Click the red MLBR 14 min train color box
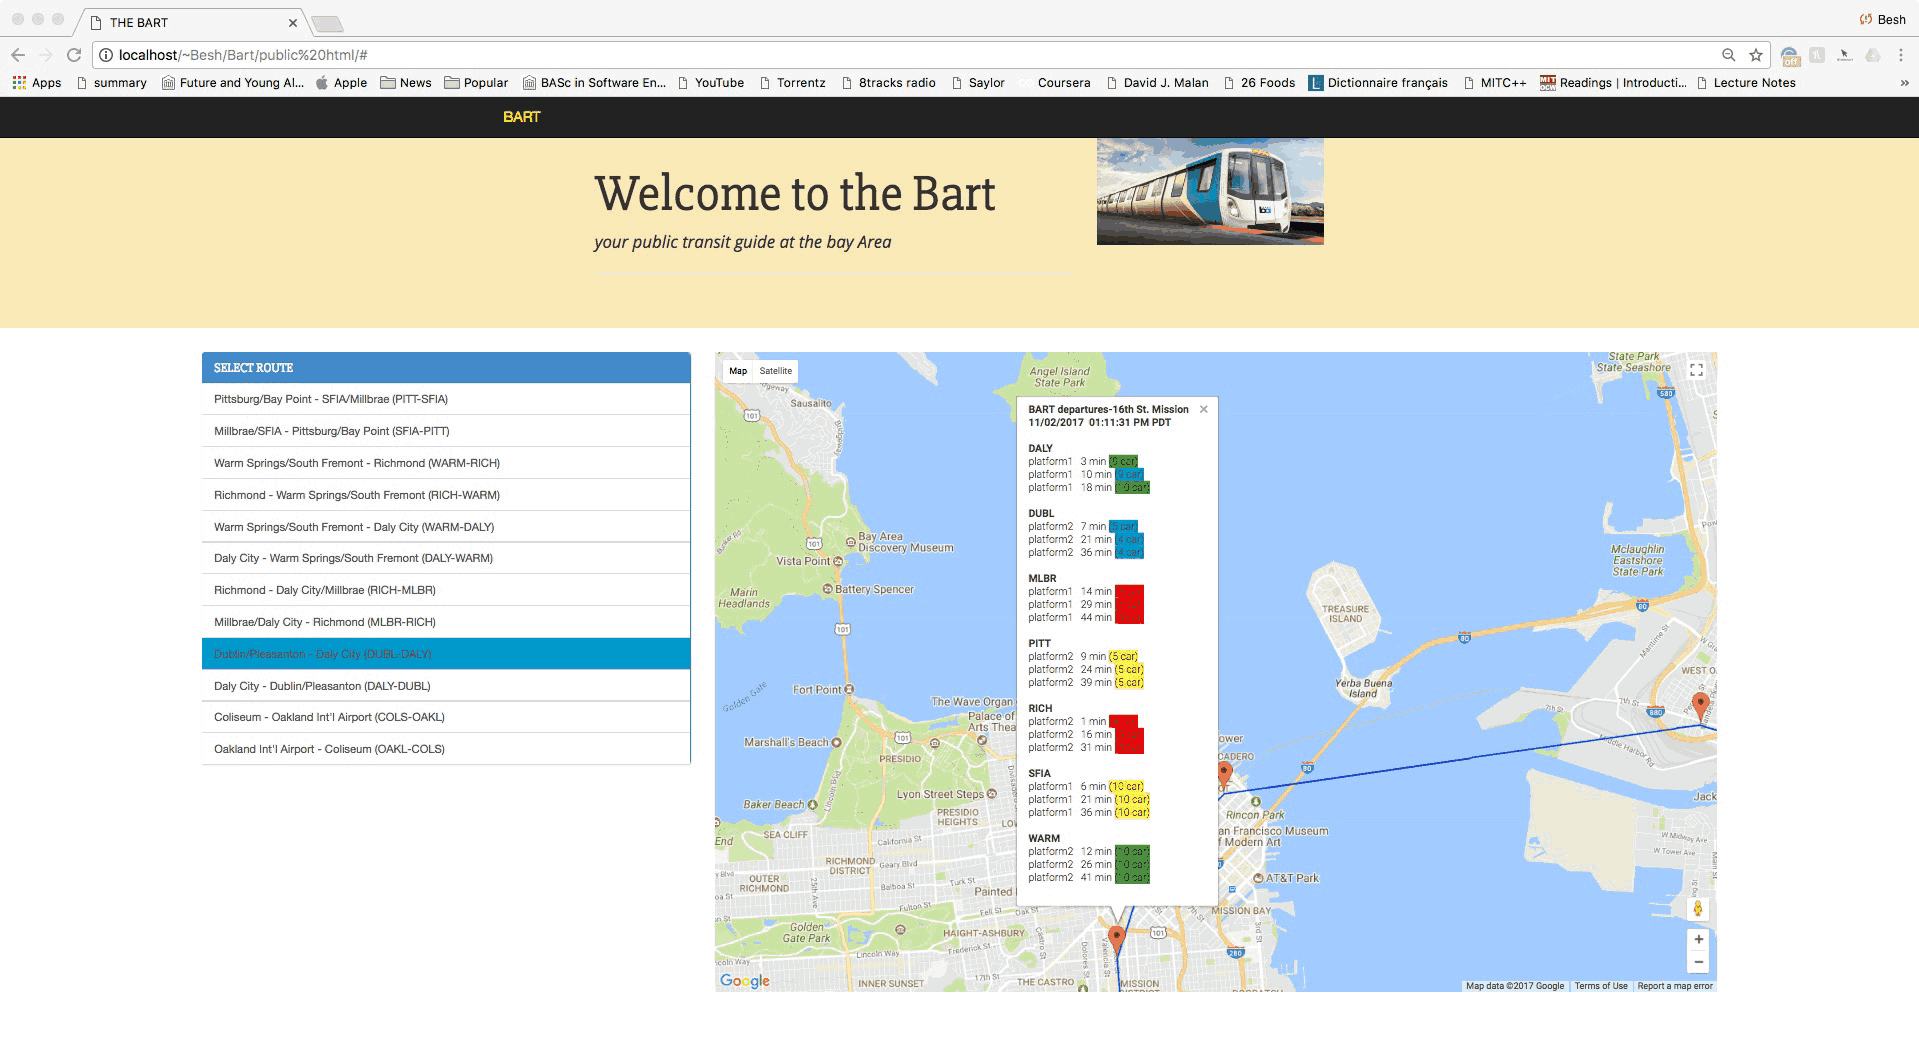 (1129, 592)
